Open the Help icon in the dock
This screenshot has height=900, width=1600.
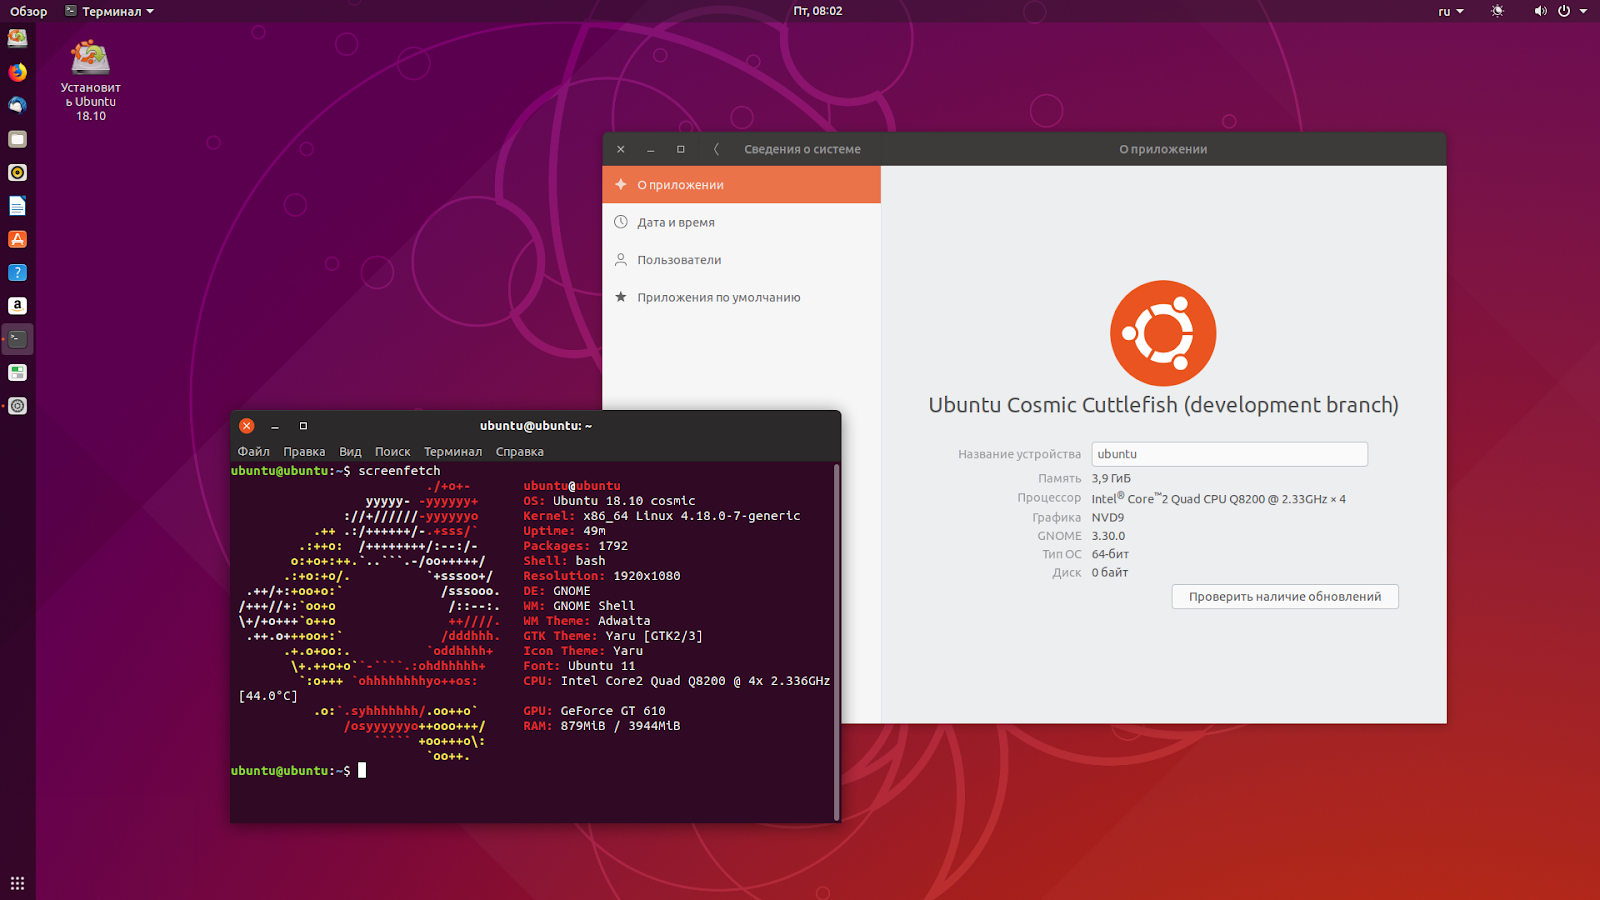17,272
